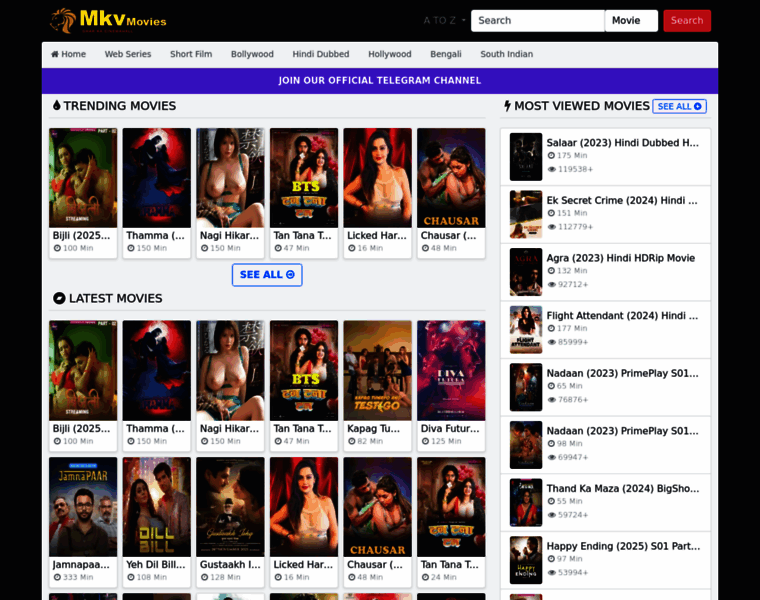
Task: Open Jamnapaar poster thumbnail
Action: coord(83,507)
